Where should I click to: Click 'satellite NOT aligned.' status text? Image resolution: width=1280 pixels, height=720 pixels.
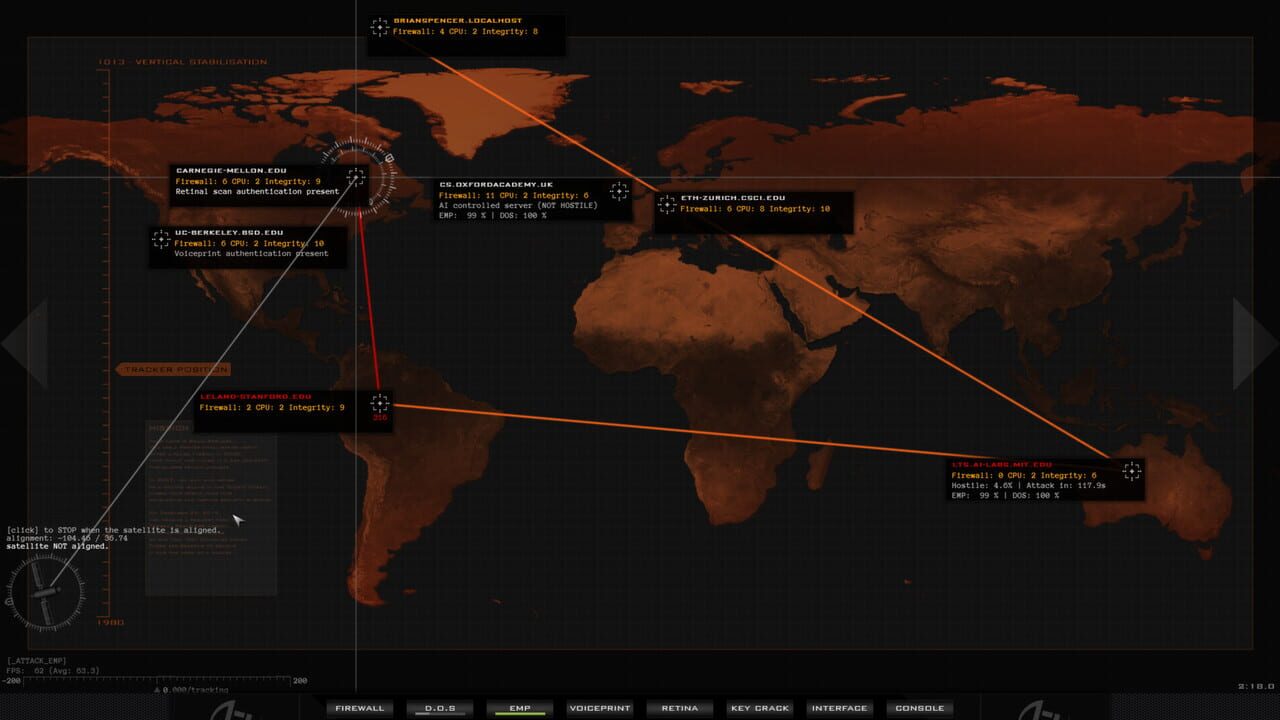57,547
